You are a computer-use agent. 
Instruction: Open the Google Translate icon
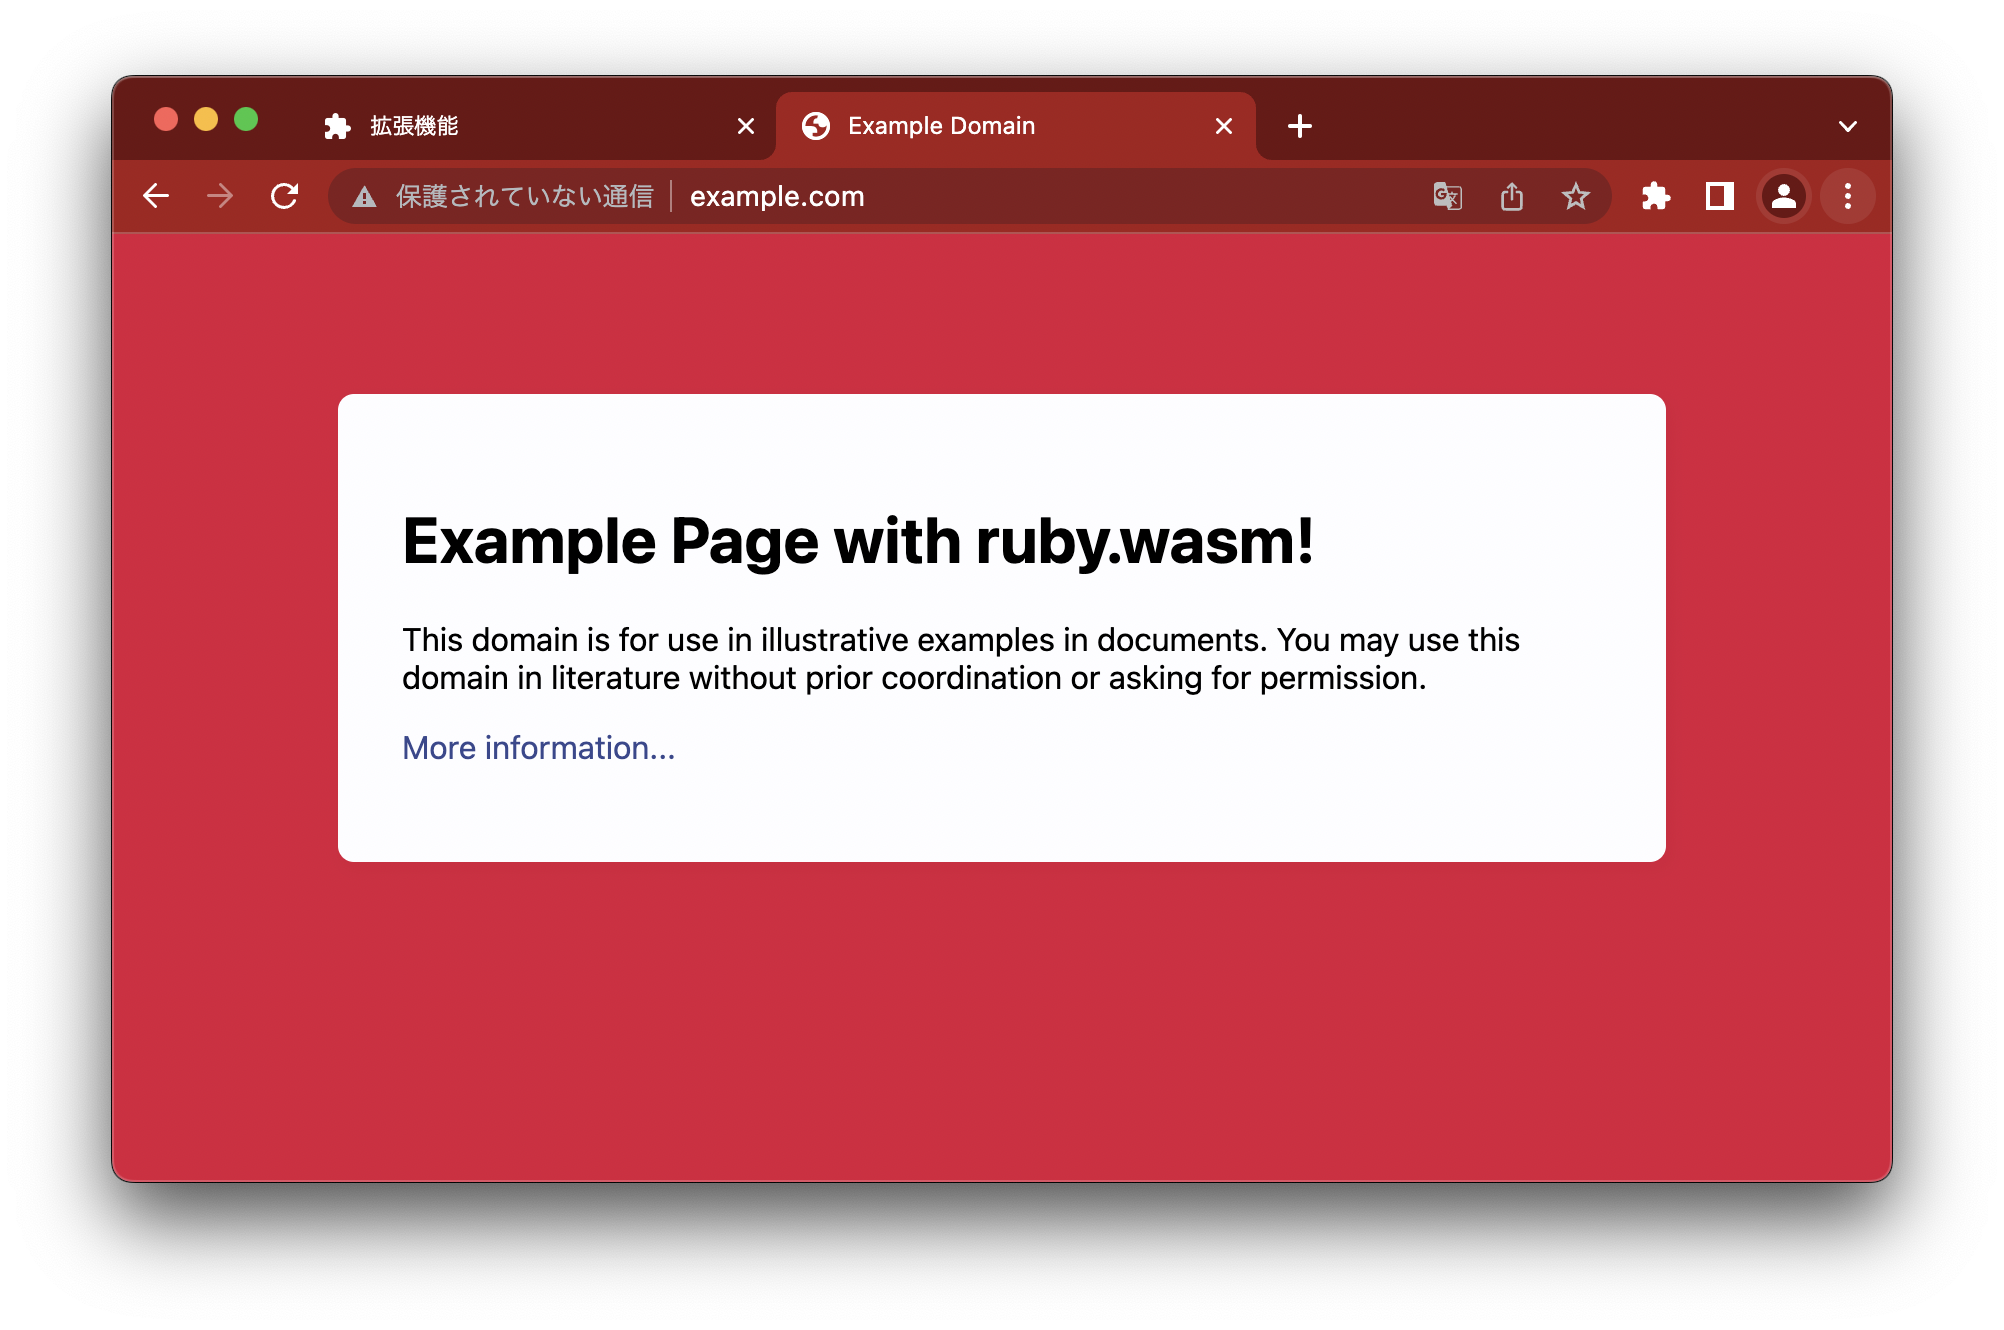pyautogui.click(x=1447, y=196)
